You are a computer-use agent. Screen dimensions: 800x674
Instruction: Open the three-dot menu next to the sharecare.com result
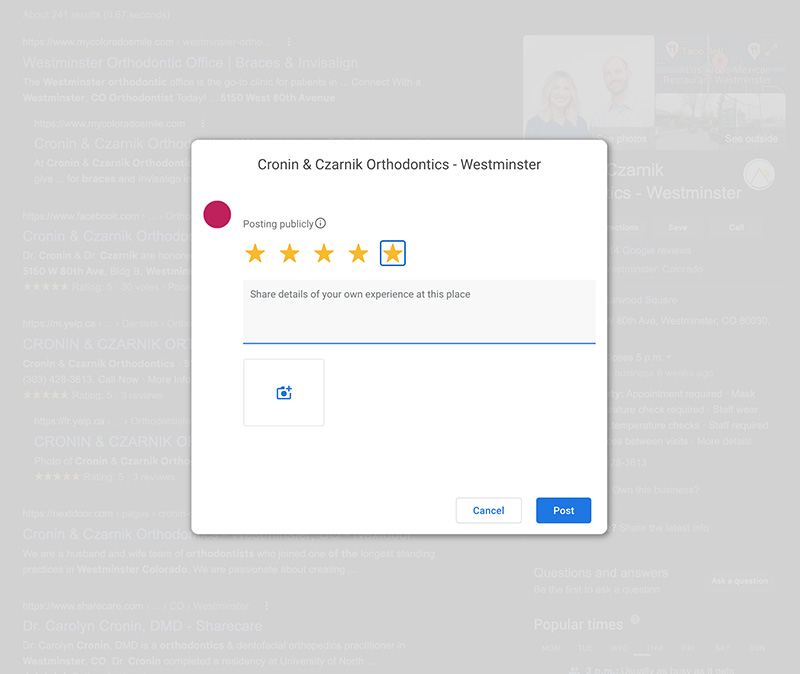click(266, 606)
